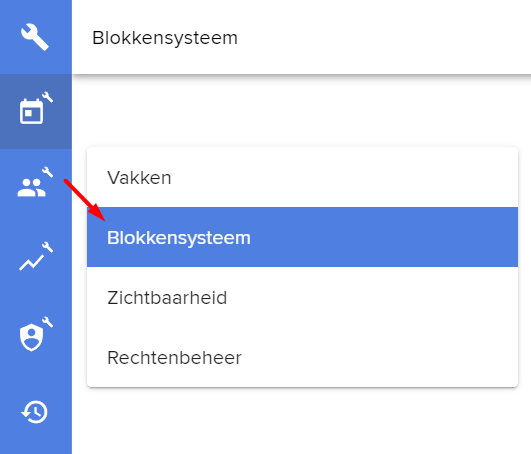Click the Zichtbaarheid text label
Screen dimensions: 531x454
[167, 298]
